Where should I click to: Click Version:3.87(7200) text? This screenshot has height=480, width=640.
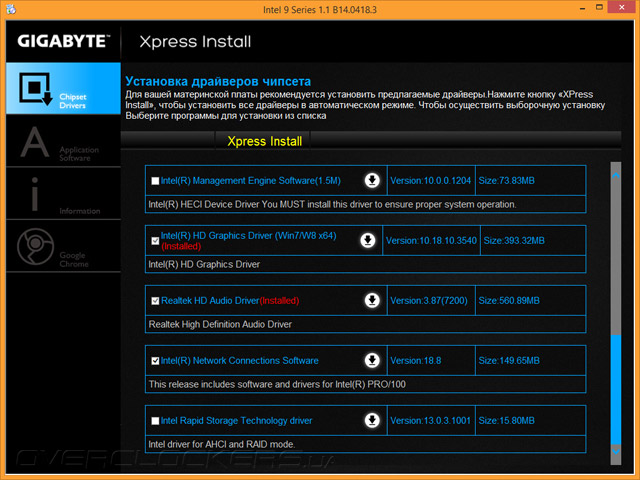pos(429,300)
